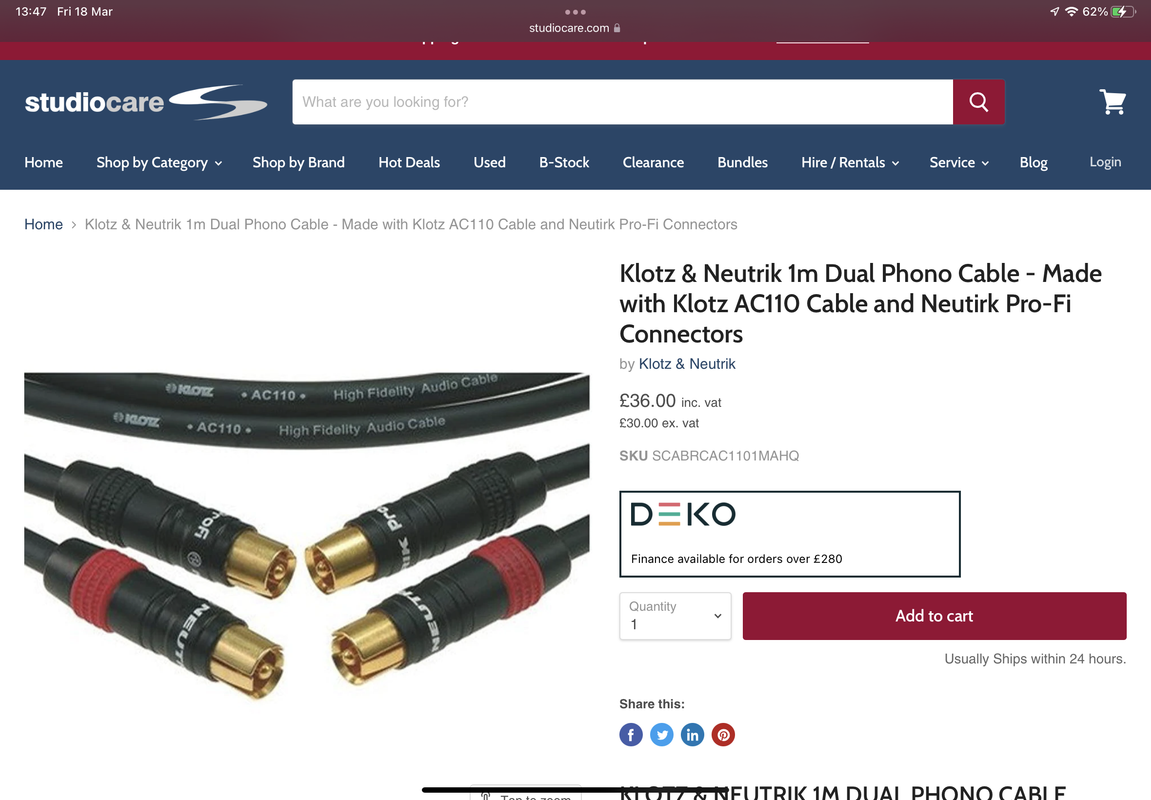Viewport: 1151px width, 800px height.
Task: Open the Clearance menu item
Action: (x=653, y=162)
